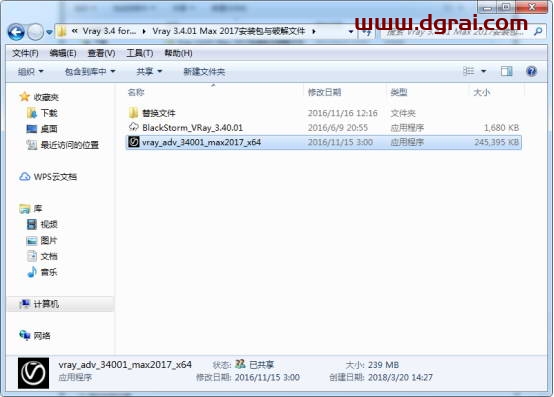Click the 收藏夹 star icon
The height and width of the screenshot is (397, 554).
pos(24,96)
